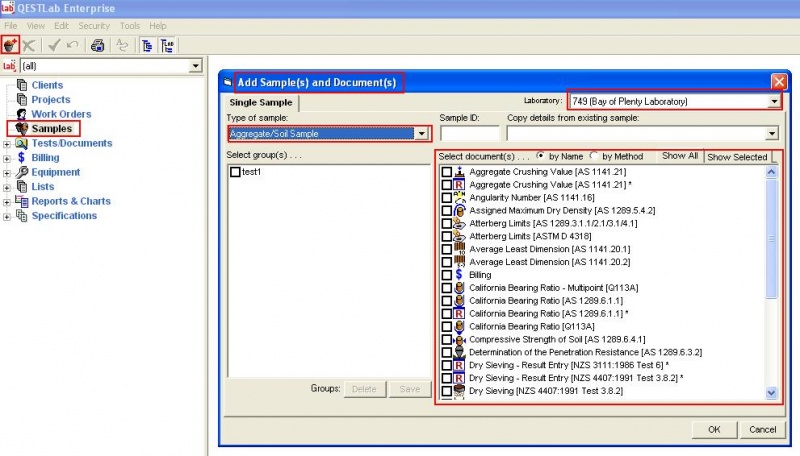This screenshot has width=800, height=456.
Task: Tick Aggregate Crushing Value [AS 1141.21] checkbox
Action: [x=446, y=172]
